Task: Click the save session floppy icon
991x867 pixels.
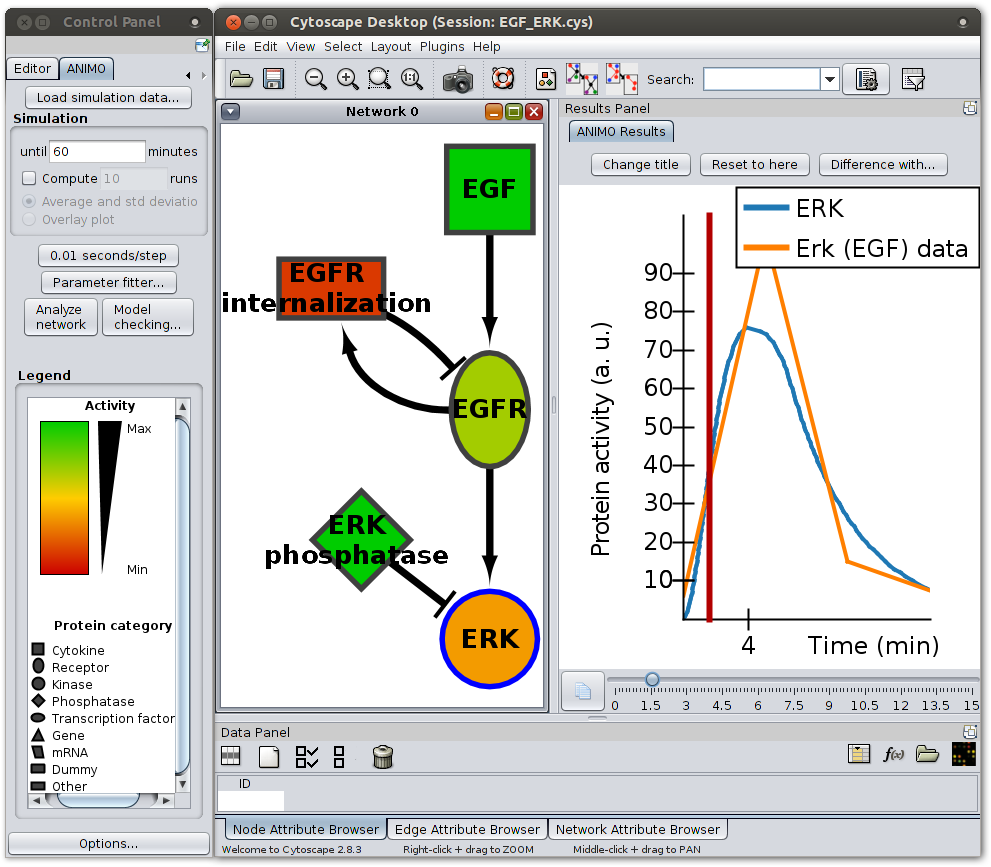Action: pyautogui.click(x=273, y=79)
